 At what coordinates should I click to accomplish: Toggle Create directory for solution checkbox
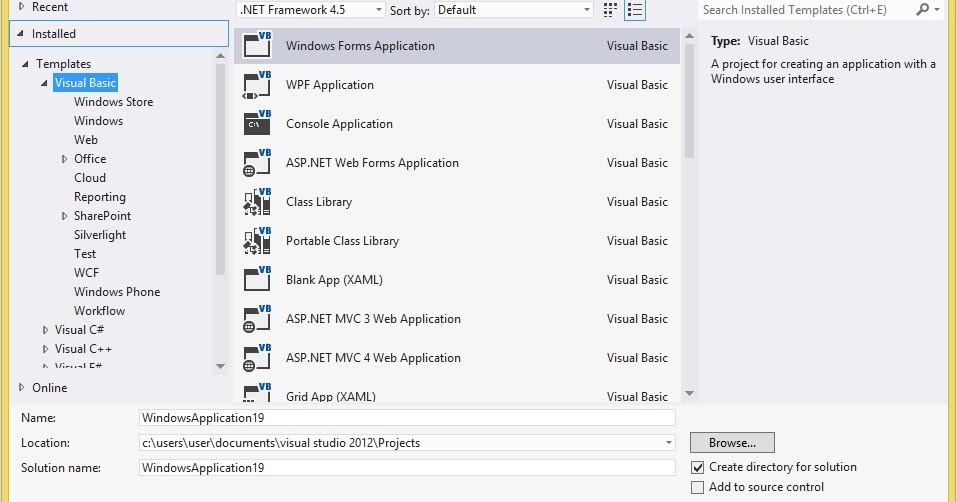[x=698, y=467]
